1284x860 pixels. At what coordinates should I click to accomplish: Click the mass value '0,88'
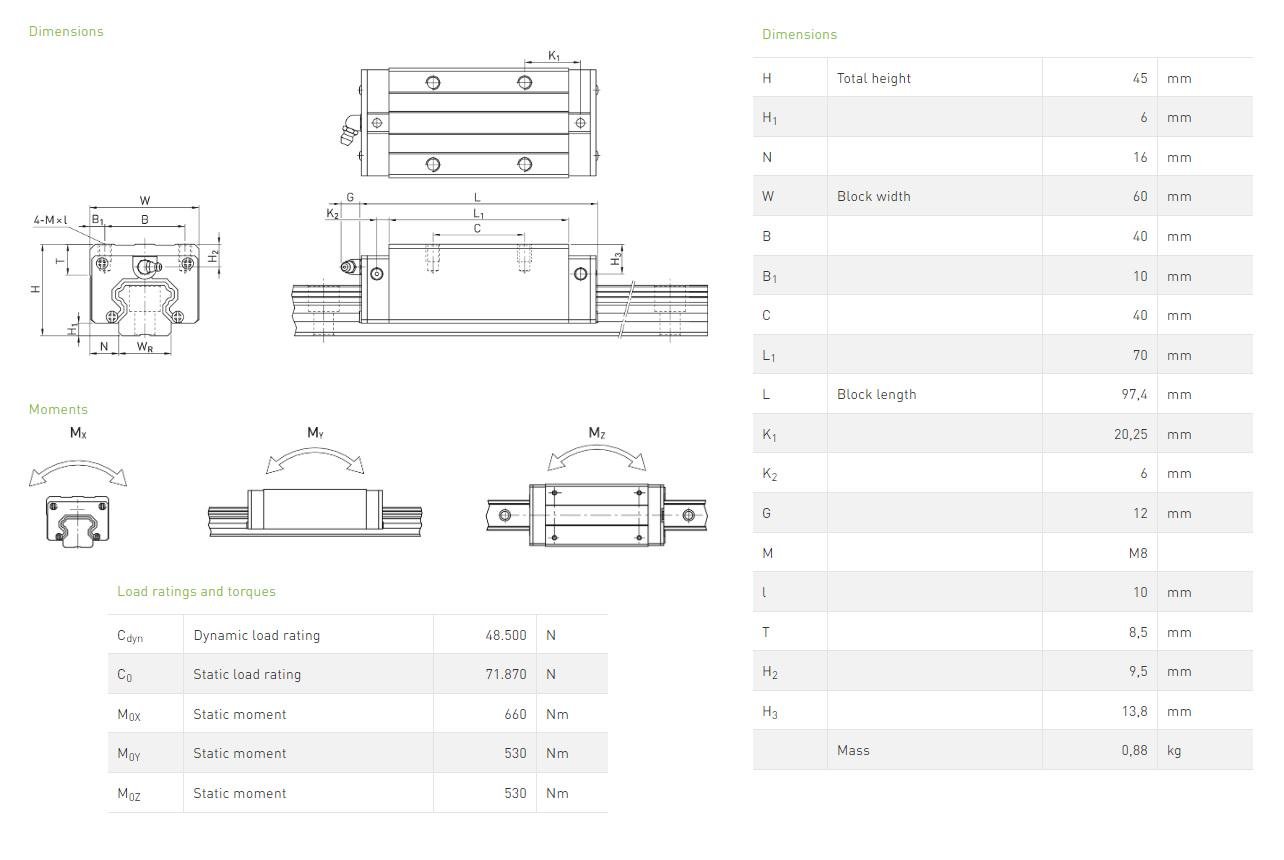(x=1135, y=750)
